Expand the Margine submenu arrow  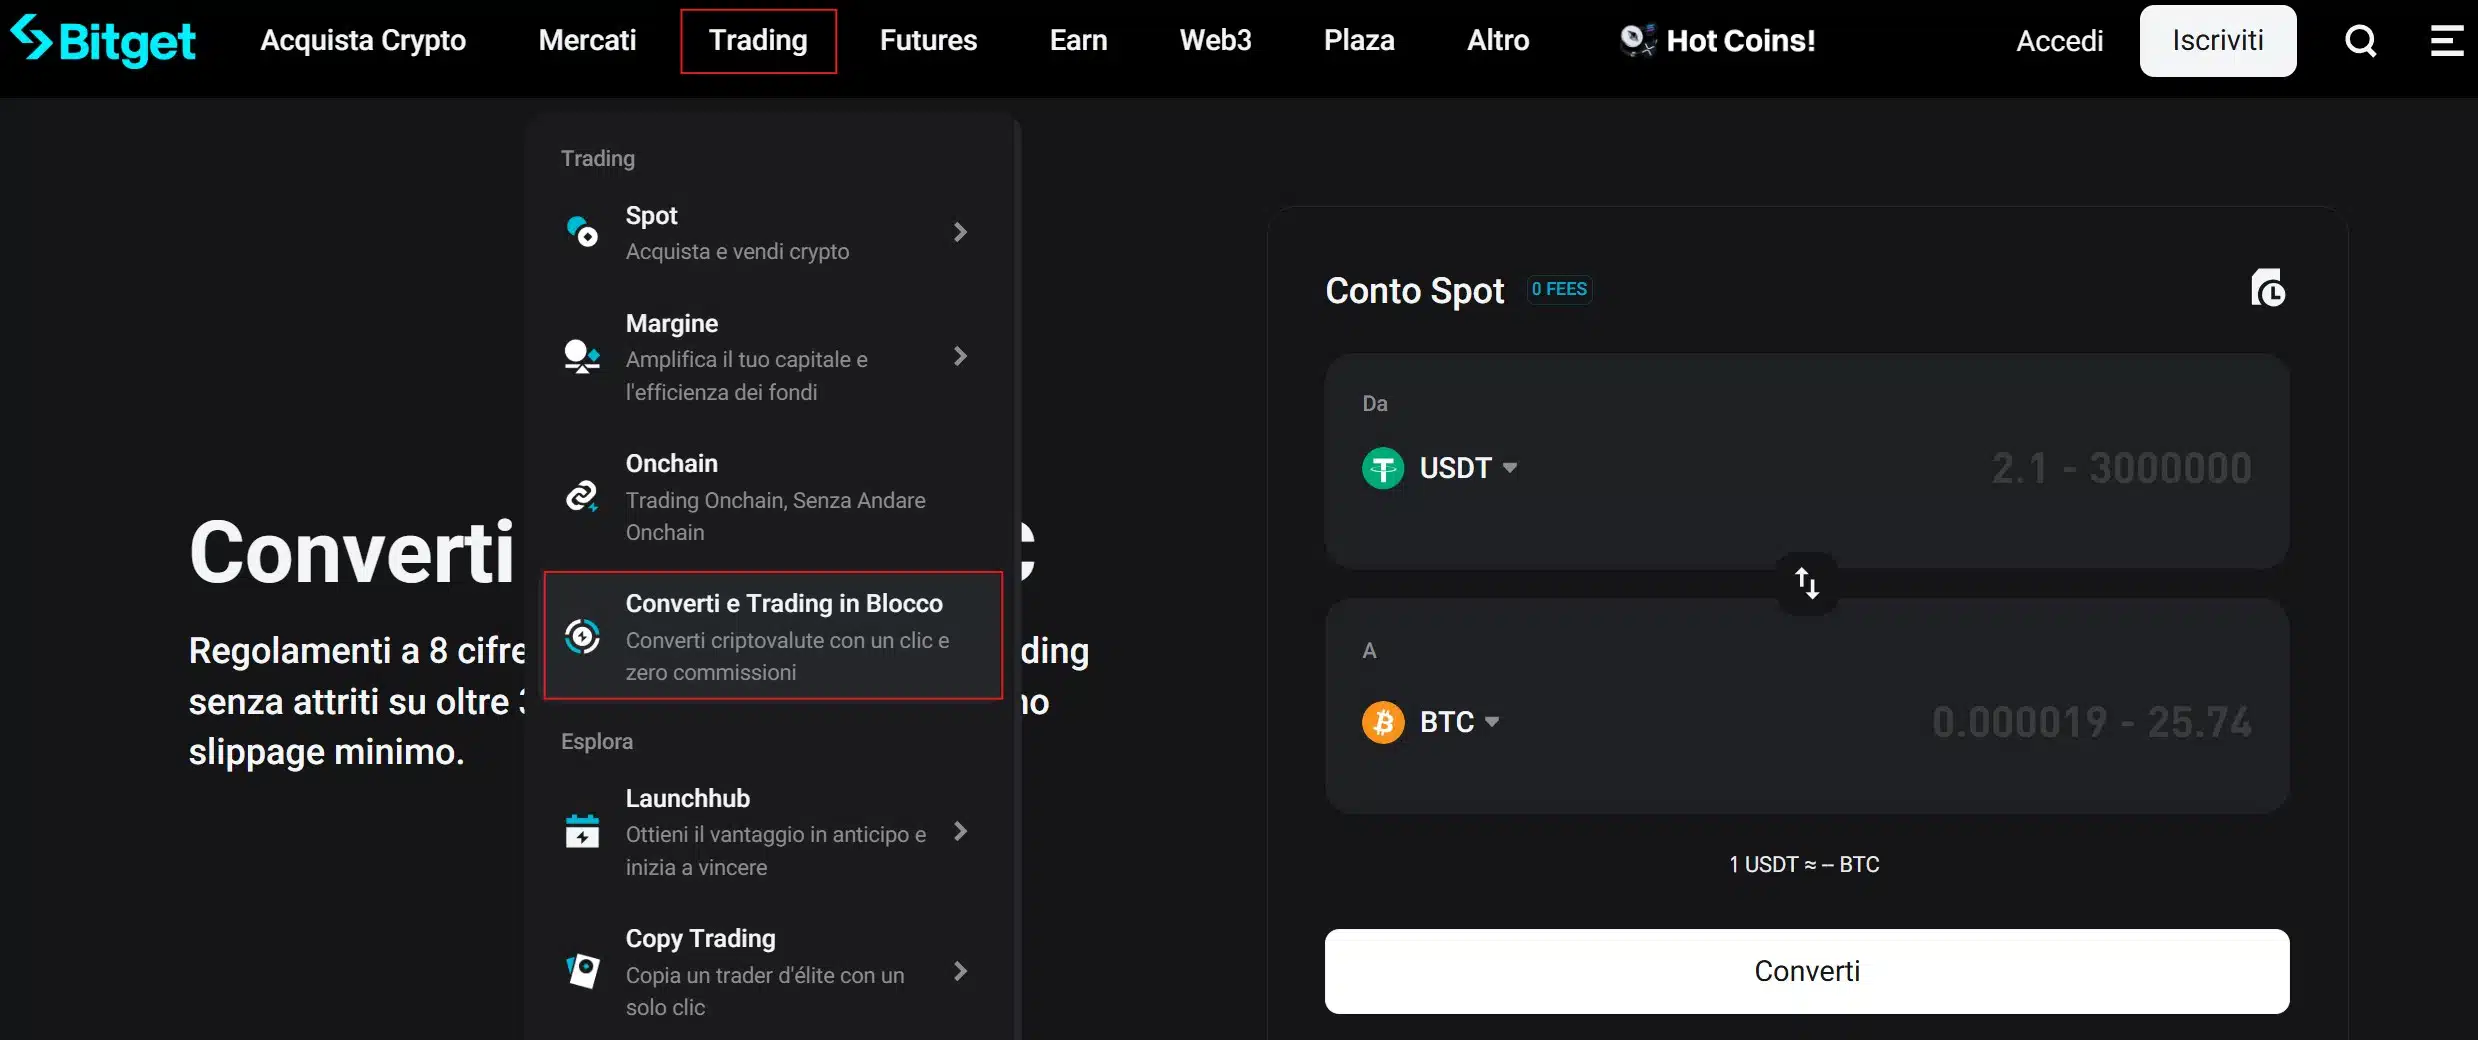(960, 356)
